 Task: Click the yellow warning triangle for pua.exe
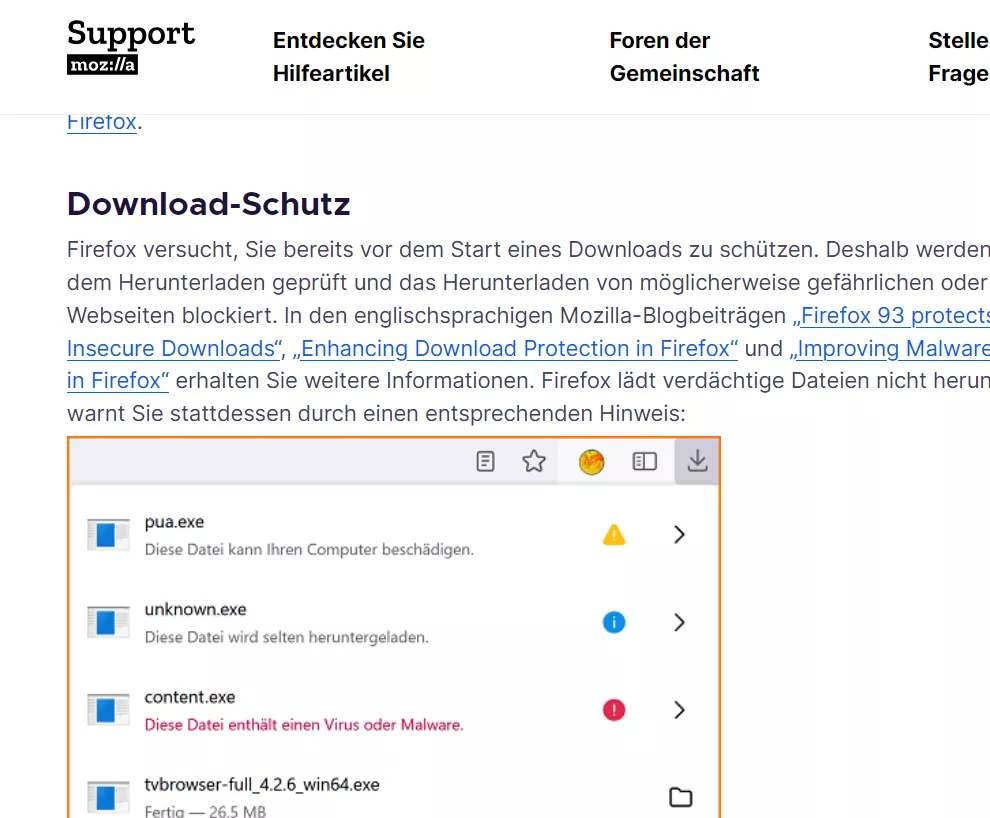614,535
